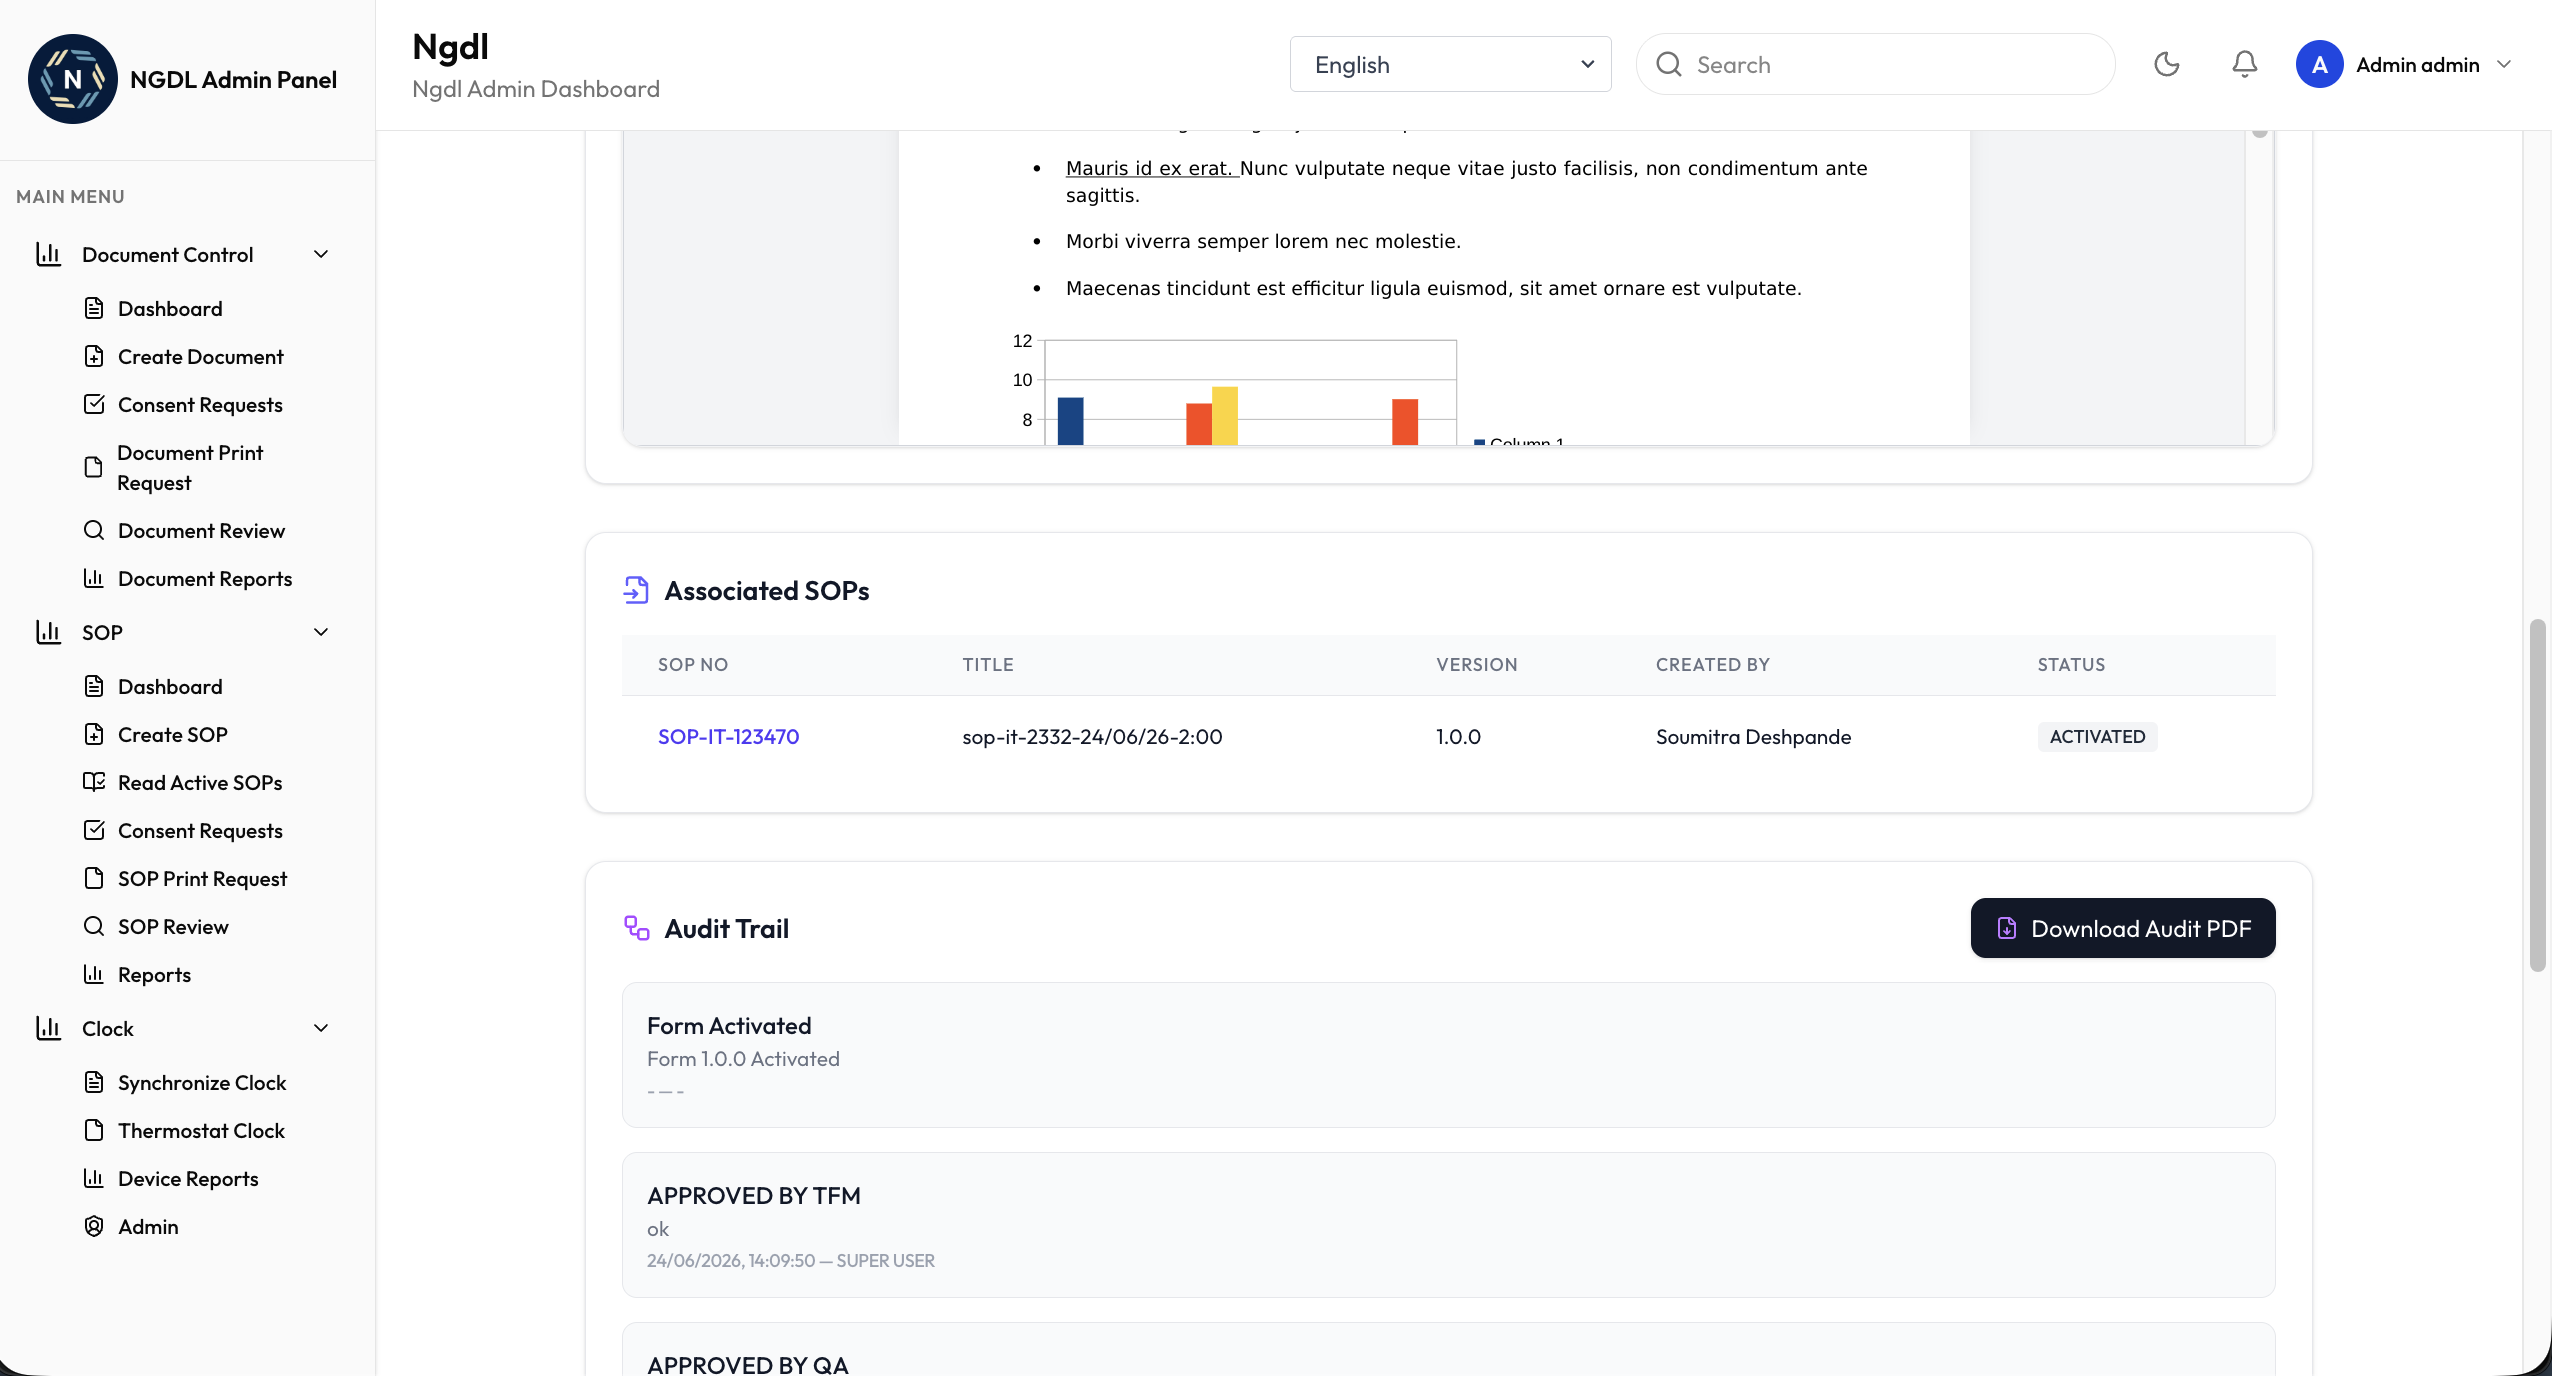
Task: Click the page vertical scrollbar thumb
Action: point(2537,795)
